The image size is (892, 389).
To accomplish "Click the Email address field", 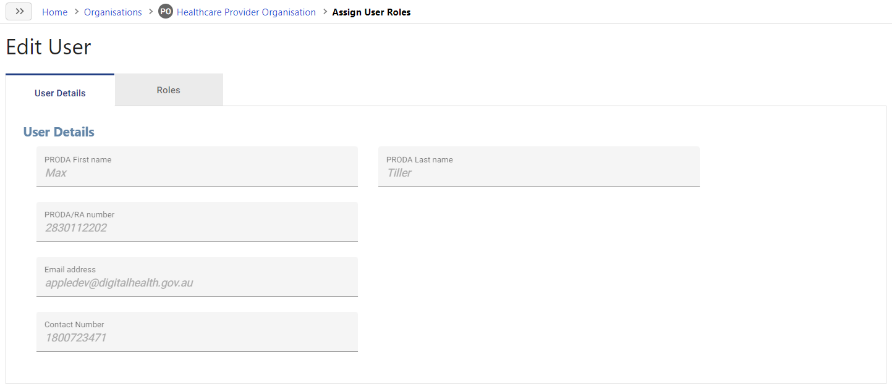I will (x=197, y=276).
